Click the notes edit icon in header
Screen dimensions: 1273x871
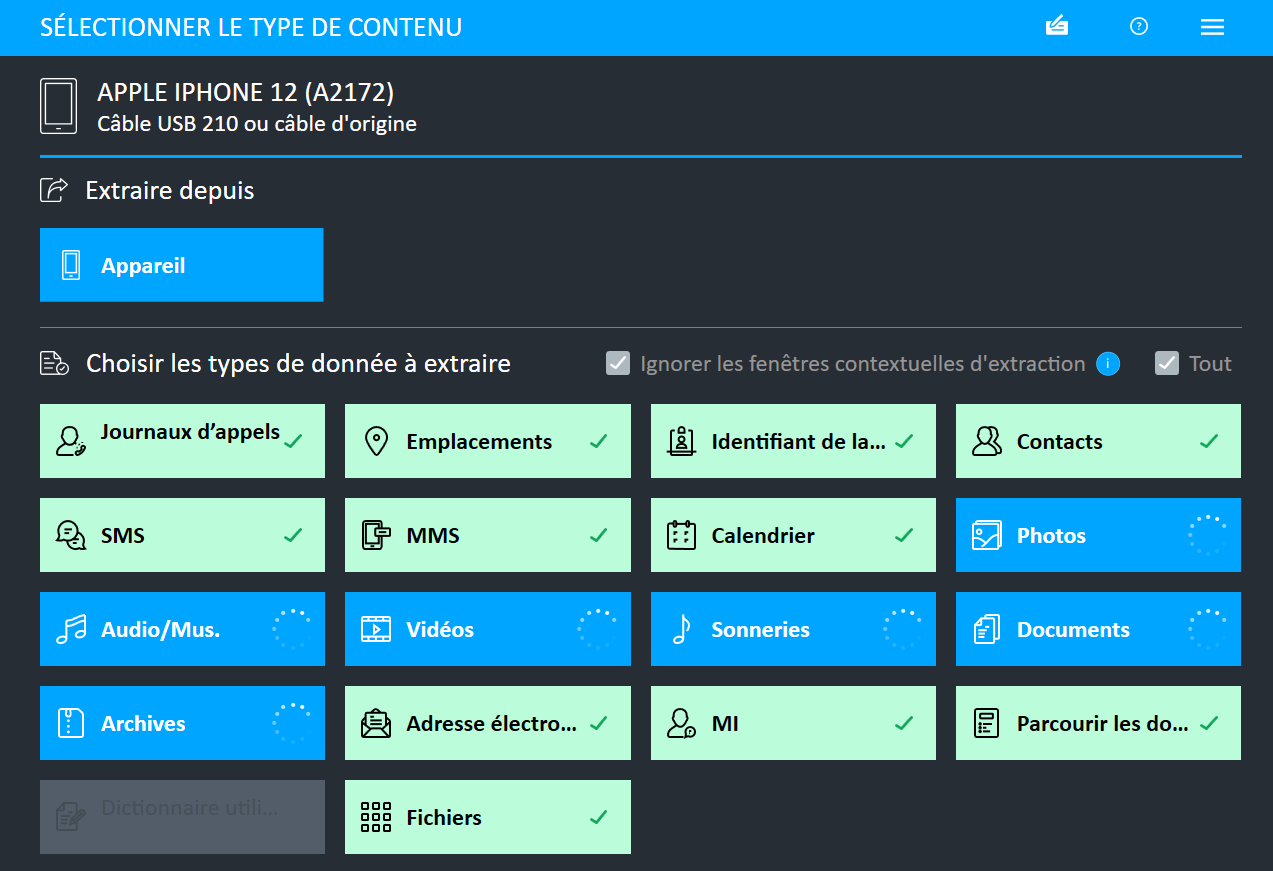tap(1057, 27)
